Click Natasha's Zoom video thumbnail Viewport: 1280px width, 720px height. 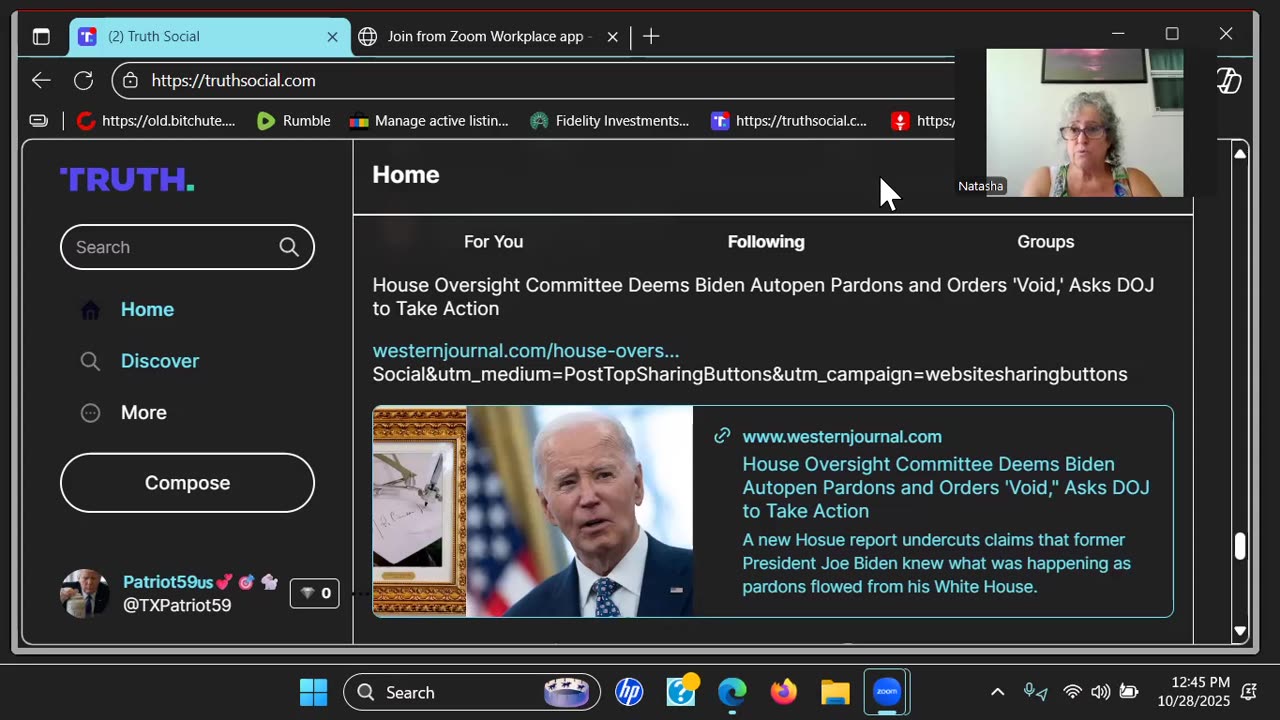pyautogui.click(x=1085, y=123)
